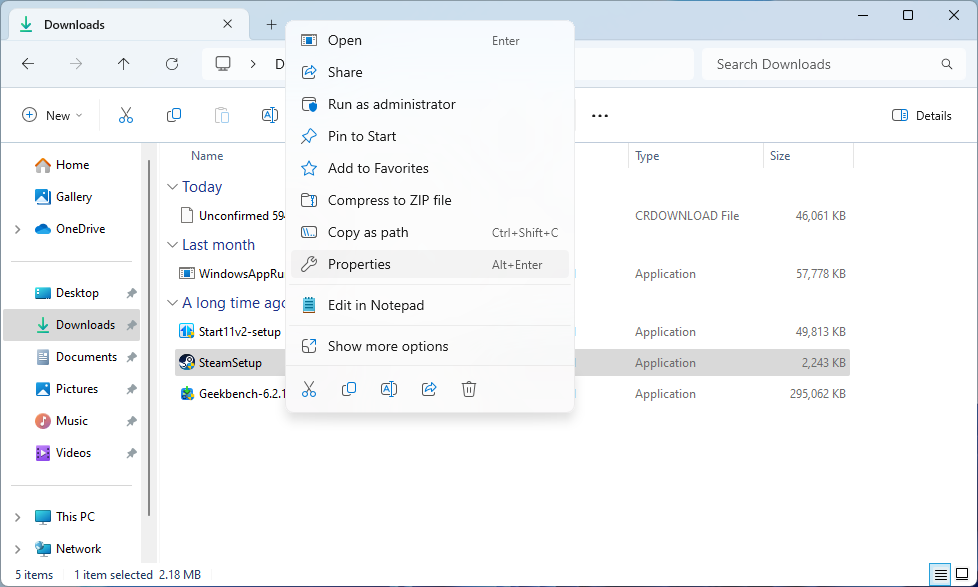Screen dimensions: 978x587
Task: Sort by Type column header
Action: point(647,156)
